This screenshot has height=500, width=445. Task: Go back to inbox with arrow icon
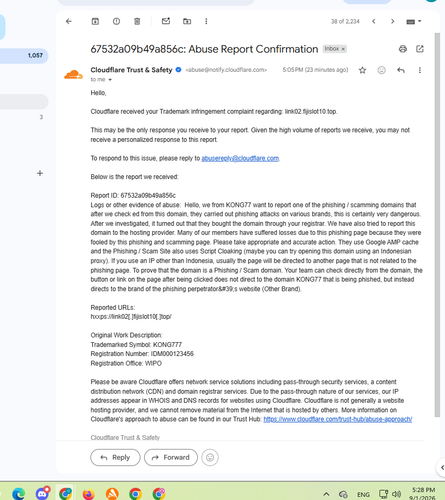[x=69, y=21]
